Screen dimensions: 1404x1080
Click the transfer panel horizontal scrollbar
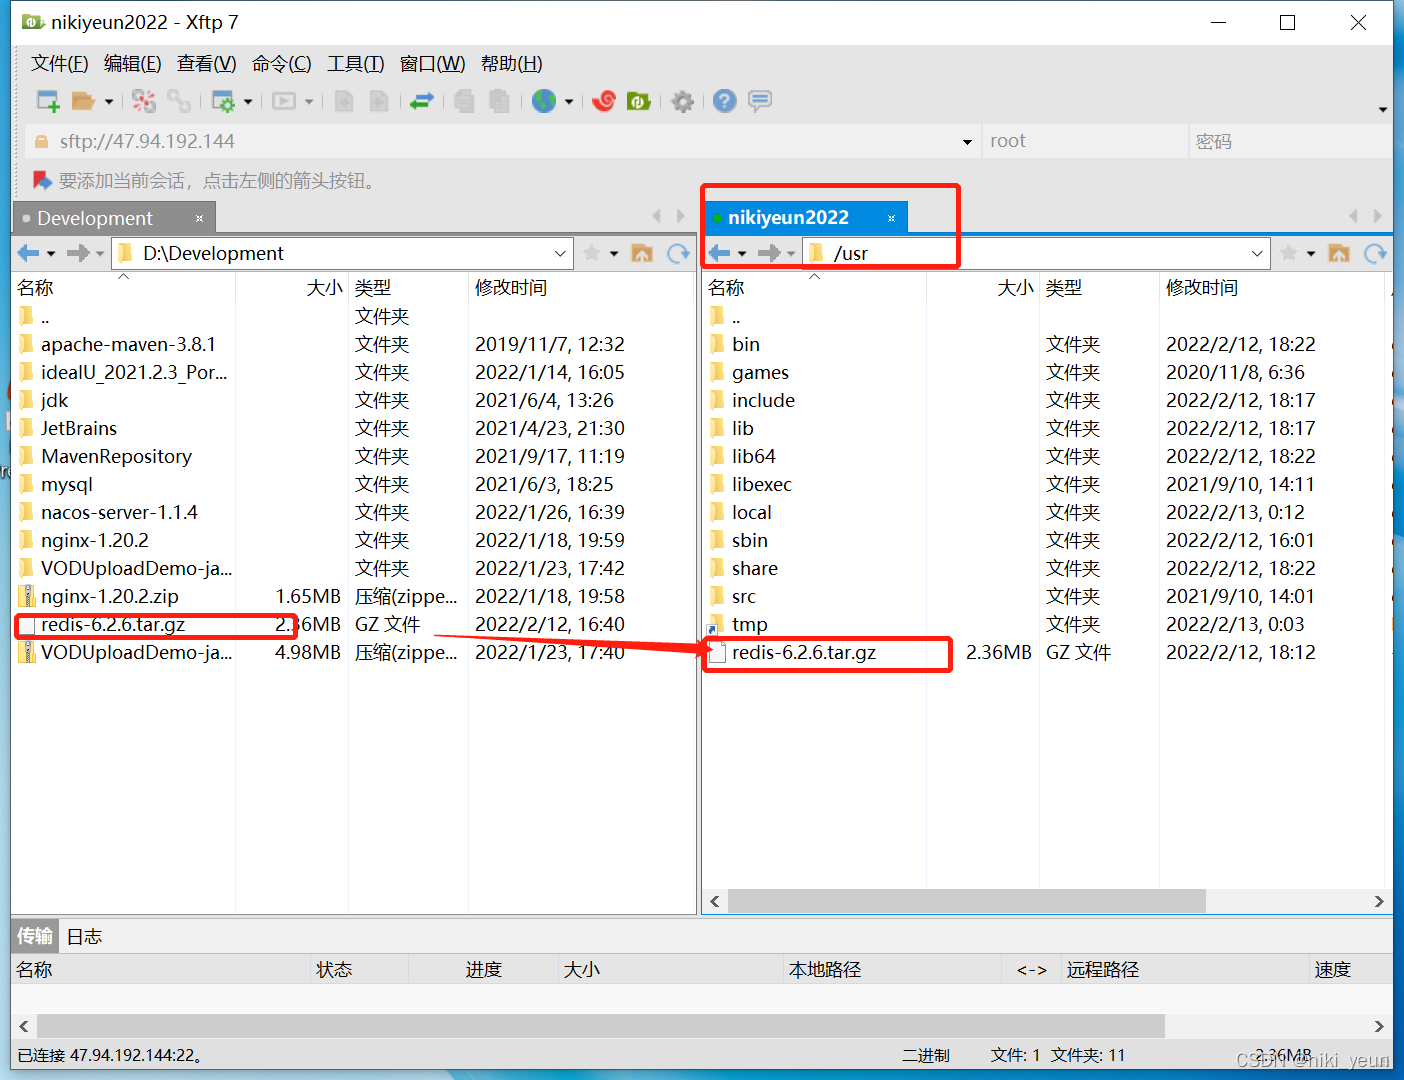point(600,1026)
